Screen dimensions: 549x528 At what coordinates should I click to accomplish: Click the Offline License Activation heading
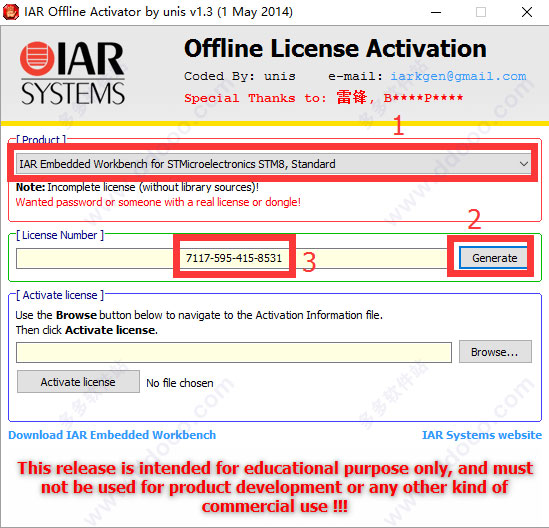point(335,48)
